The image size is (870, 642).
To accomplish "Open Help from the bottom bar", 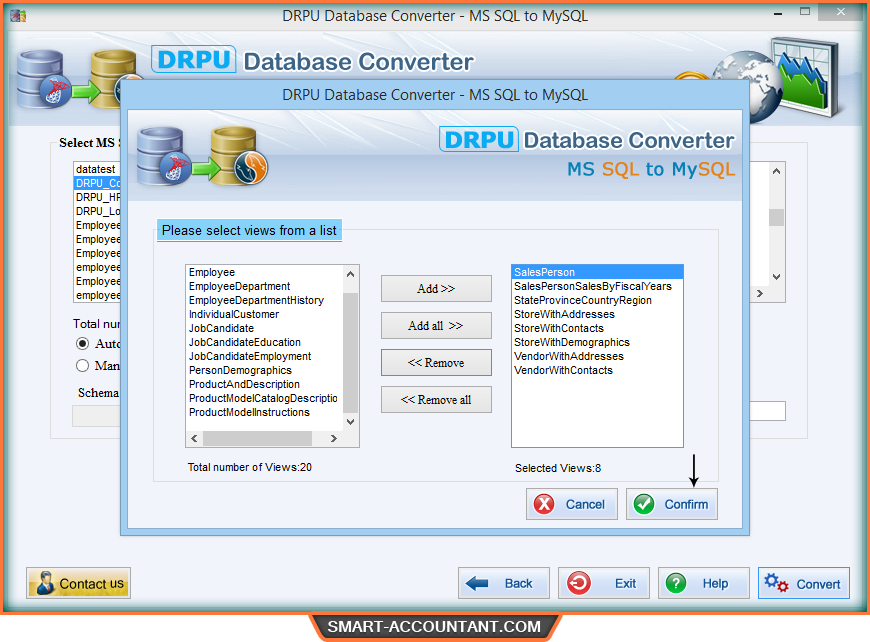I will coord(704,583).
